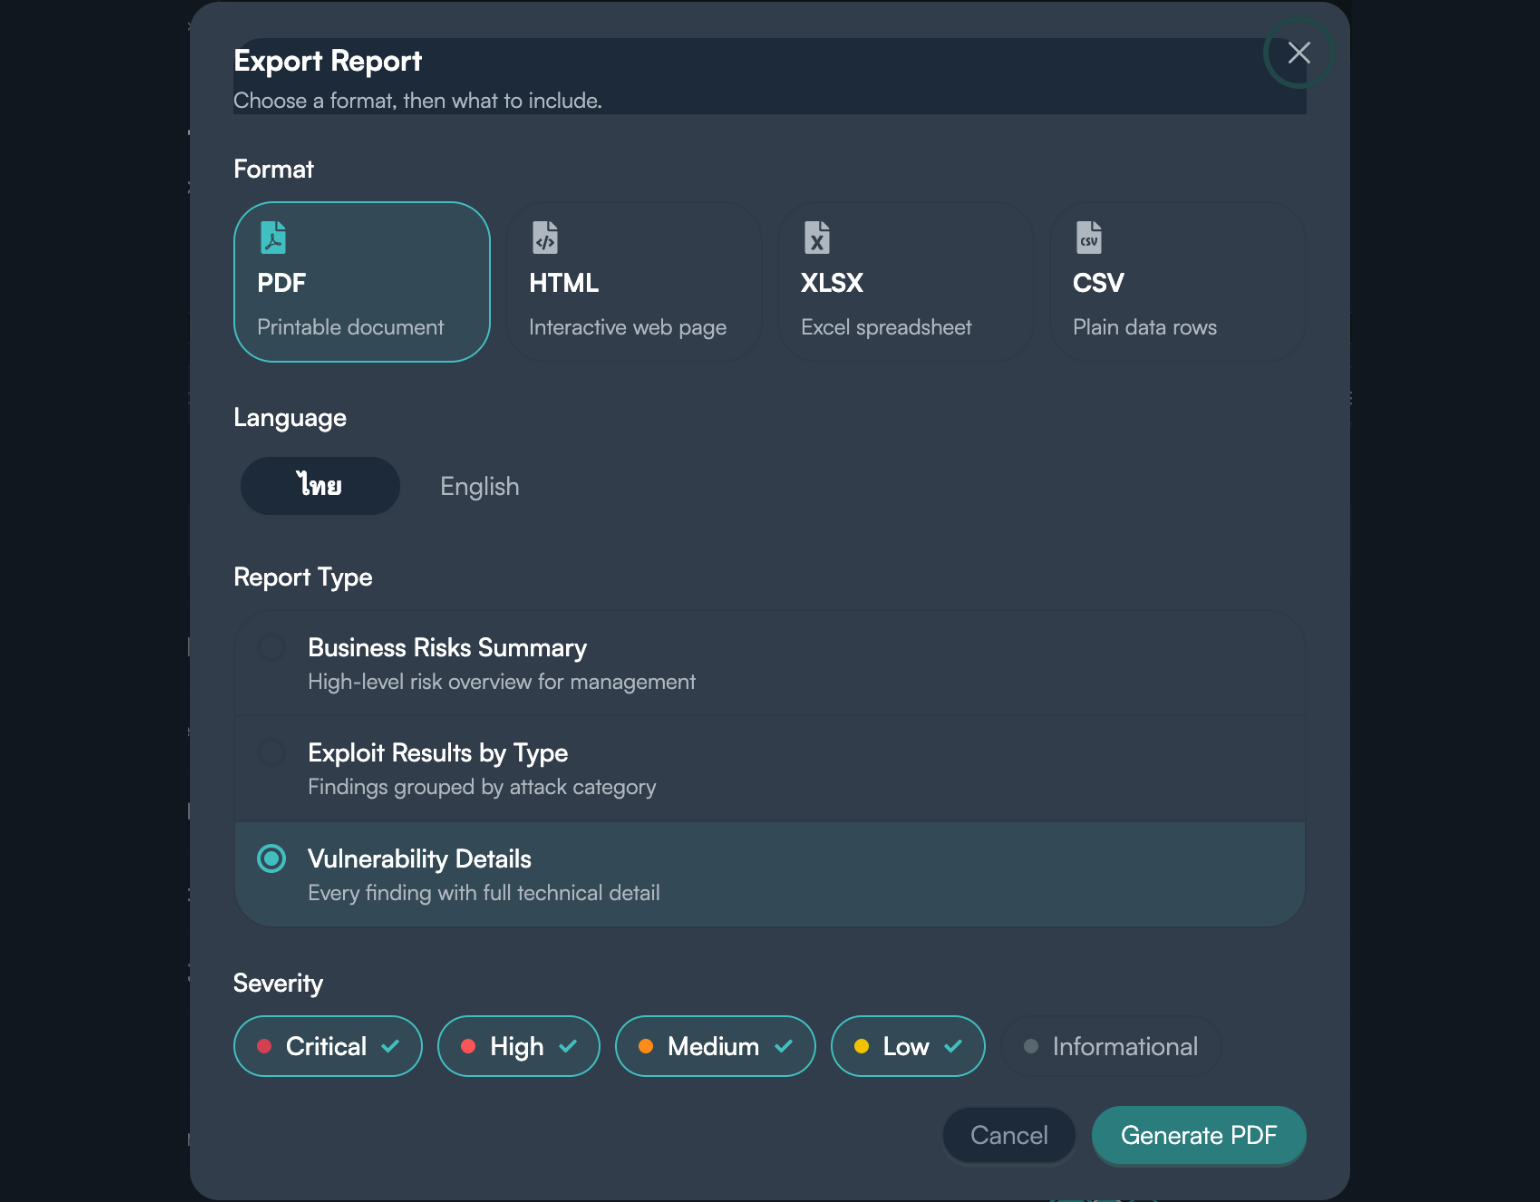Toggle the Critical severity chip

click(328, 1046)
